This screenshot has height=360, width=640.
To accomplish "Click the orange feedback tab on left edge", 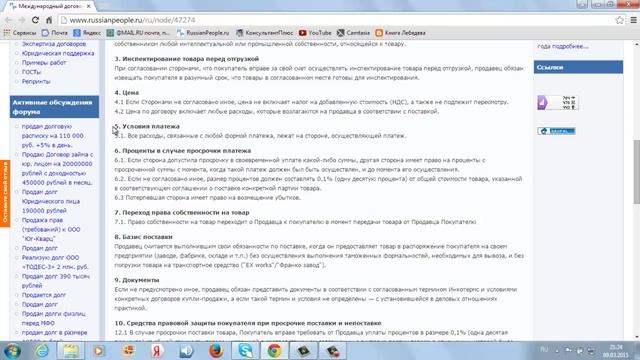I will point(5,193).
